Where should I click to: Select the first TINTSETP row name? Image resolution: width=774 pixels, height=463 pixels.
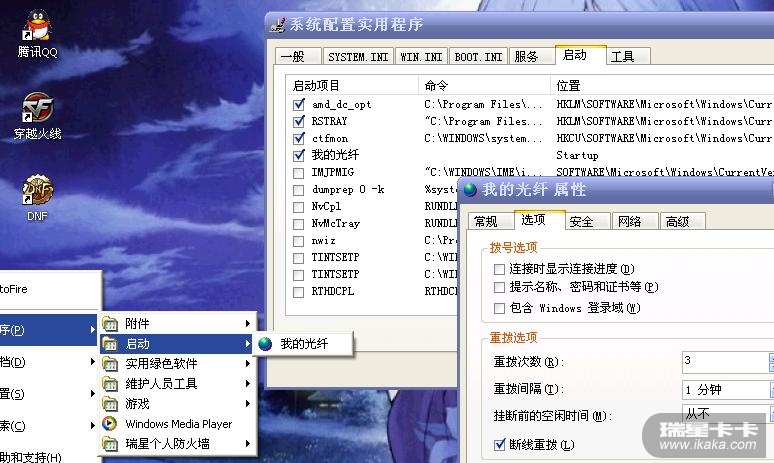click(335, 257)
